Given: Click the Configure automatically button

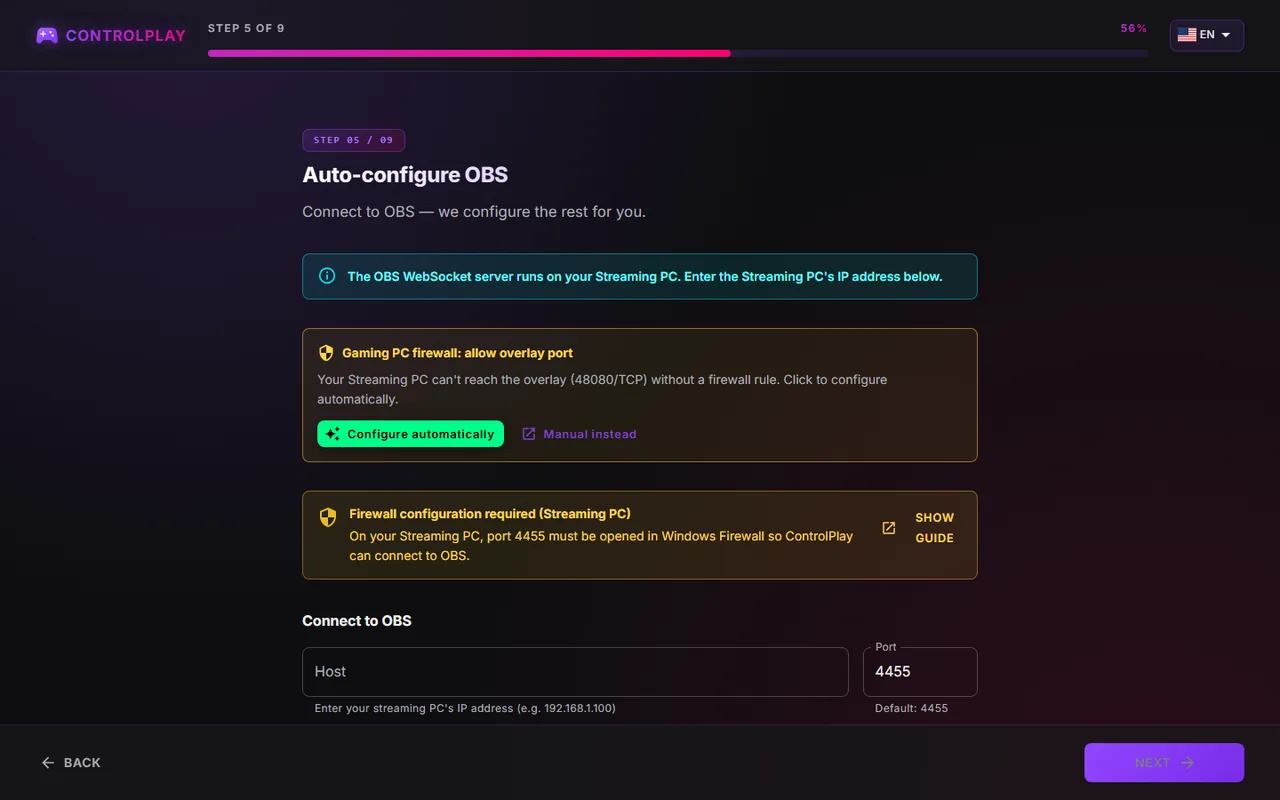Looking at the screenshot, I should (410, 434).
